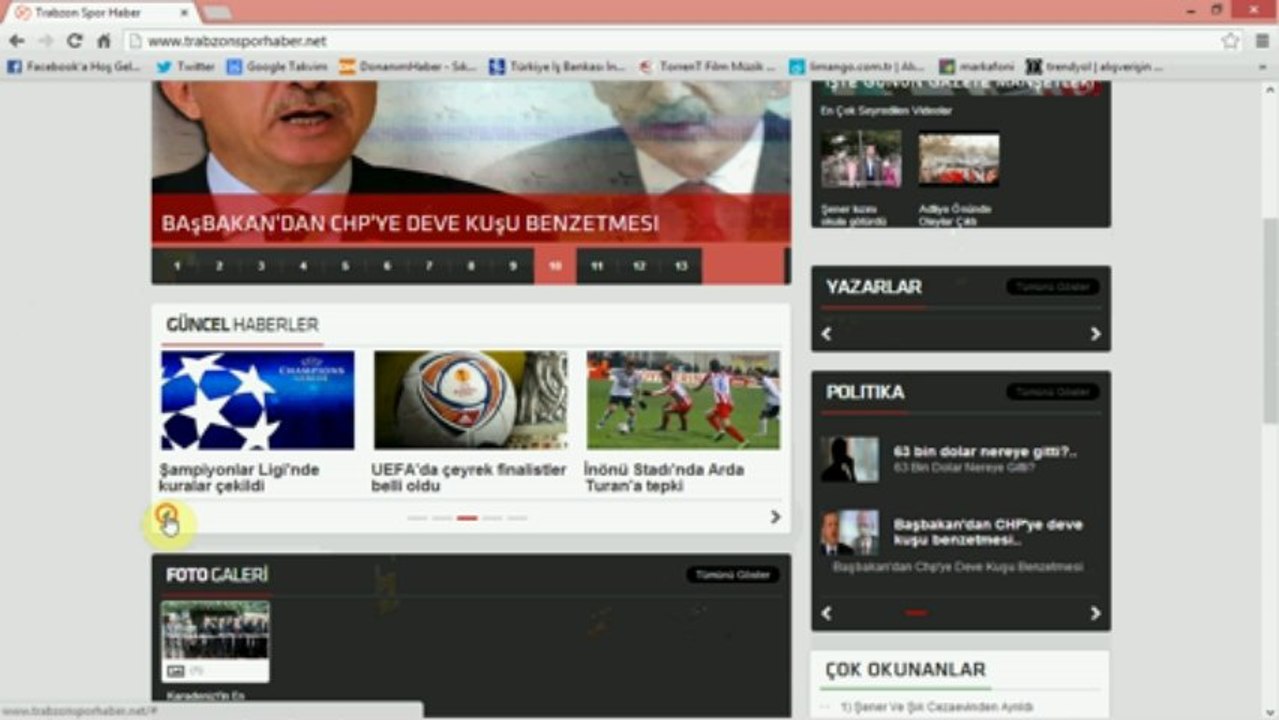Previous arrow in Politika panel
This screenshot has width=1279, height=720.
coord(826,613)
